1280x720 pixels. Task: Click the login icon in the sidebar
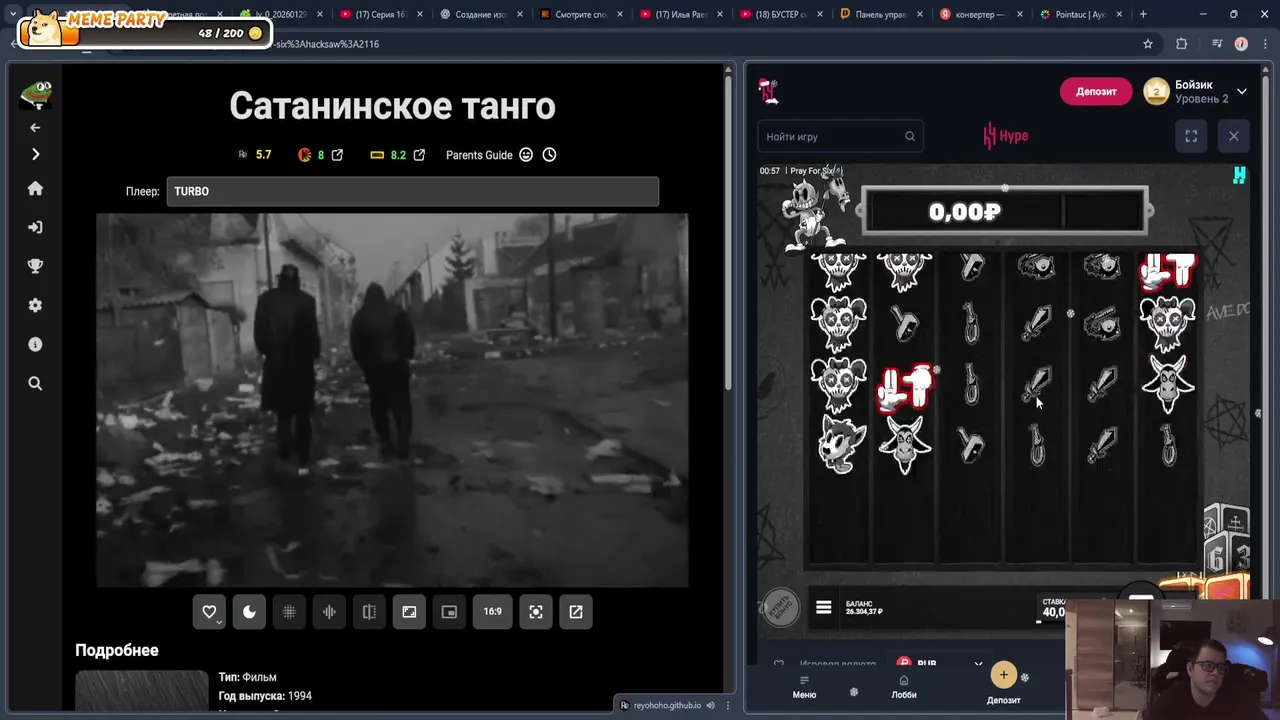(x=35, y=227)
